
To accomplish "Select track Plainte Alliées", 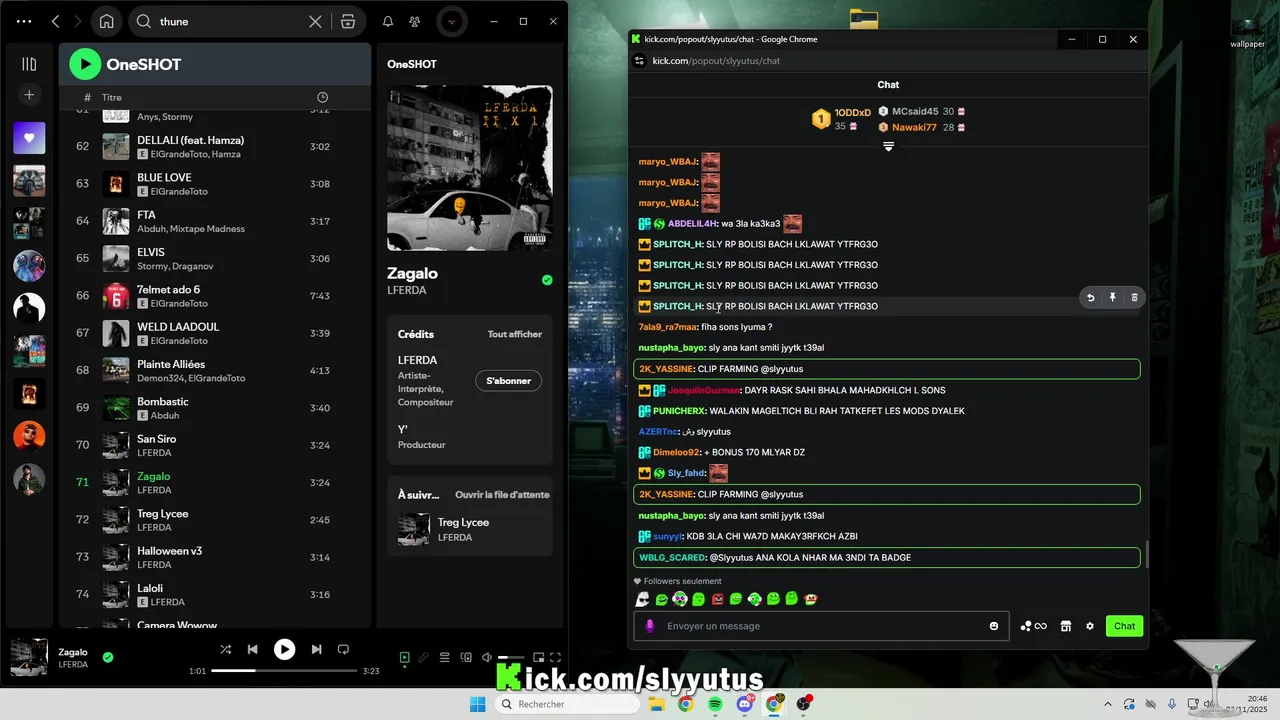I will point(215,371).
